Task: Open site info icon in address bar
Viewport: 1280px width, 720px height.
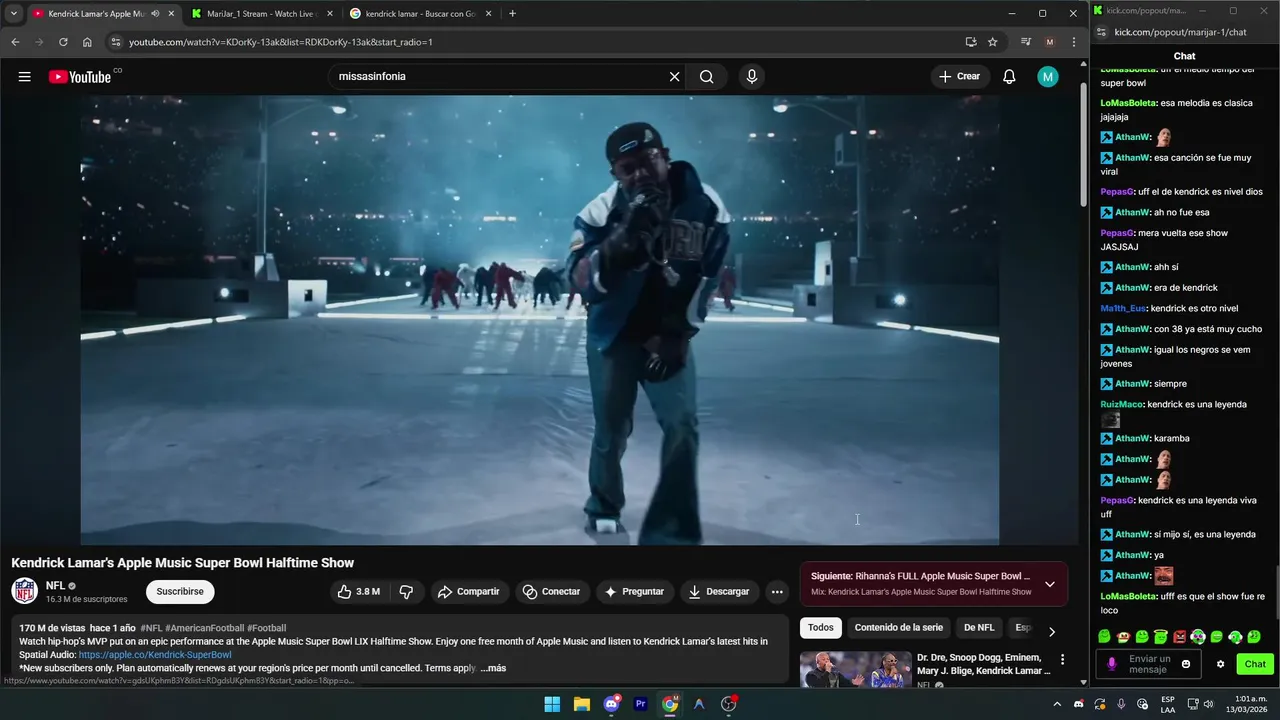Action: coord(116,42)
